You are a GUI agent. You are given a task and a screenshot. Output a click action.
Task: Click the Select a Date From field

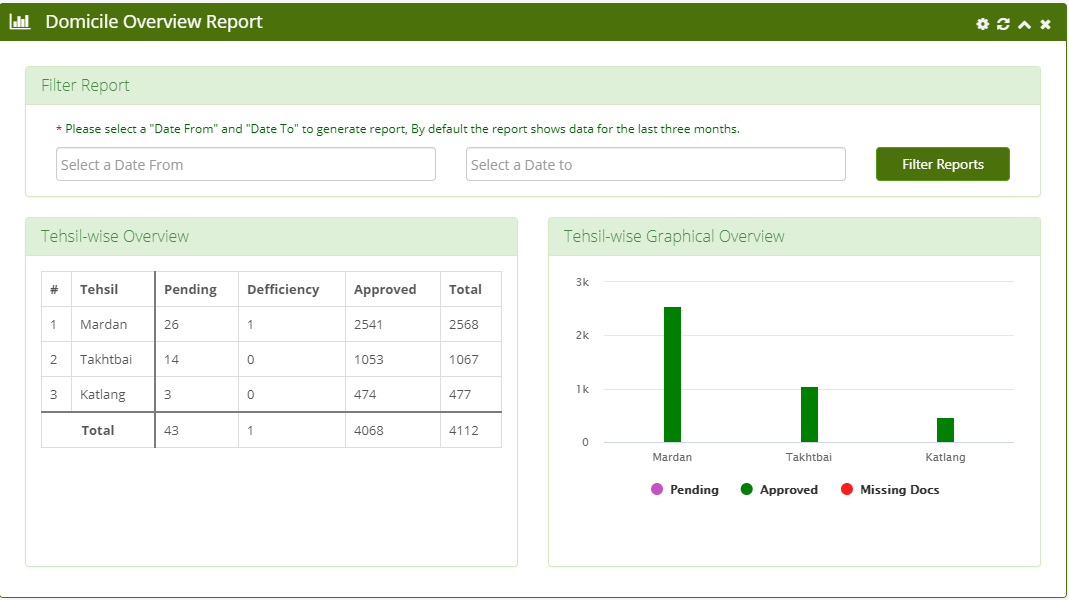point(245,164)
